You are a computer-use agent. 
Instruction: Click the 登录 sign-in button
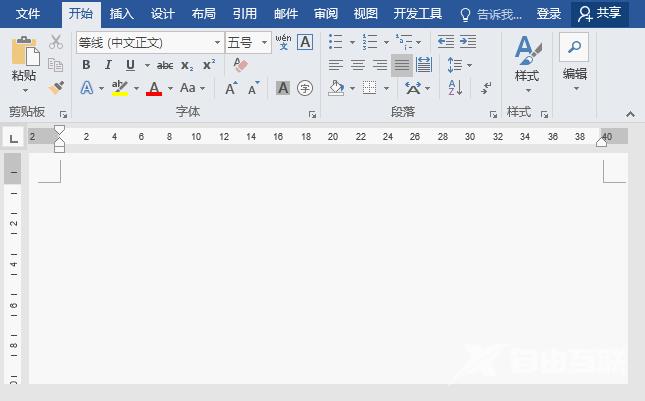(549, 14)
